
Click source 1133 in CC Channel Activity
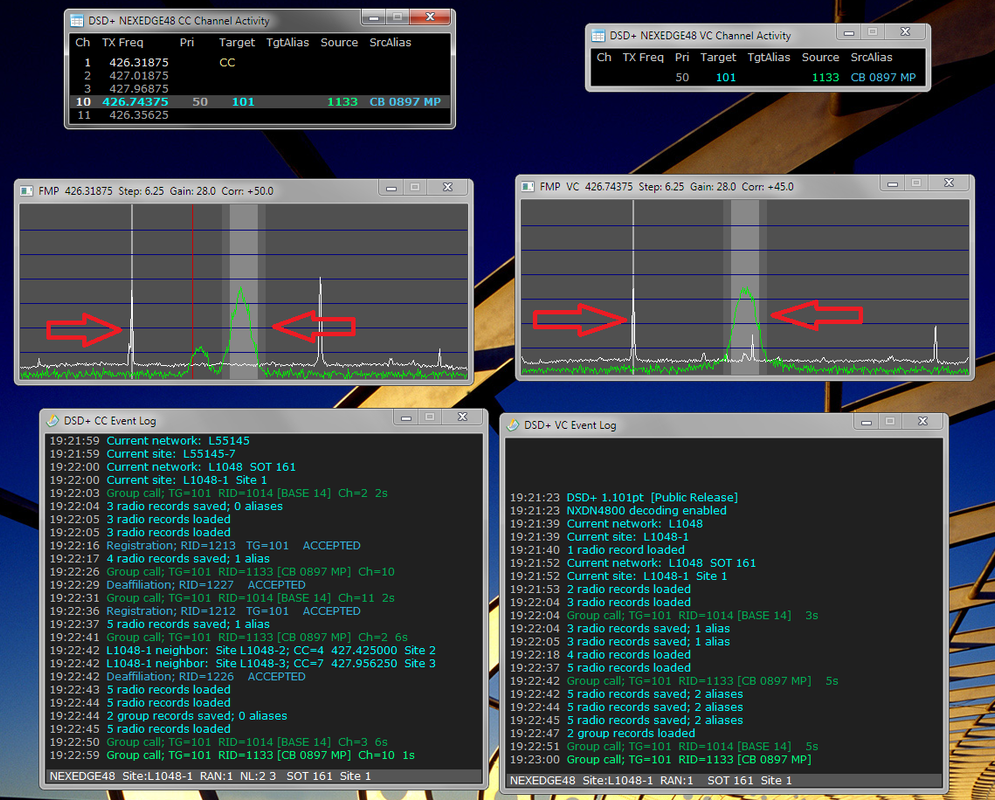pos(343,102)
